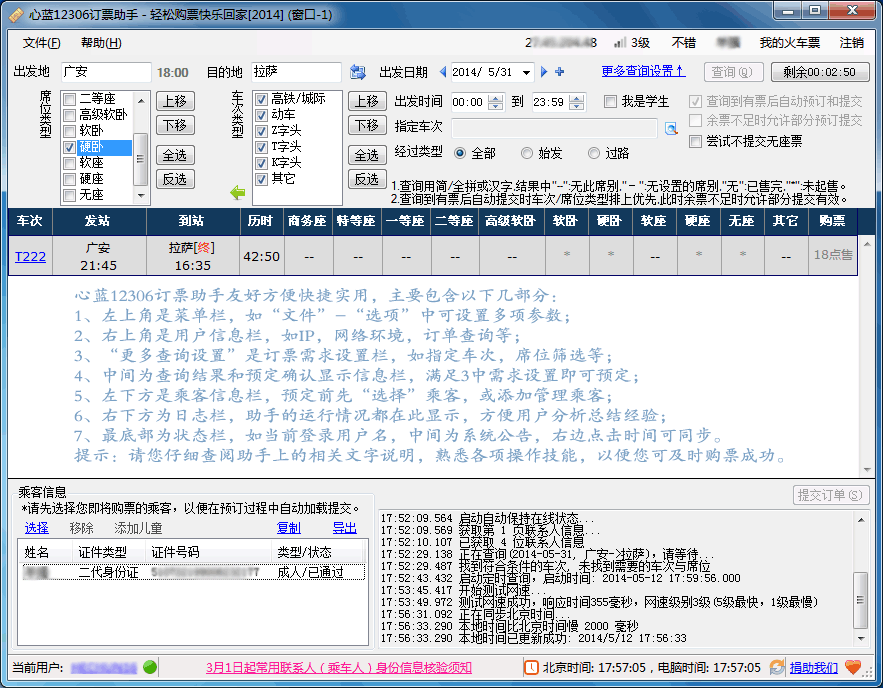Click the results area scrollbar

pos(867,357)
